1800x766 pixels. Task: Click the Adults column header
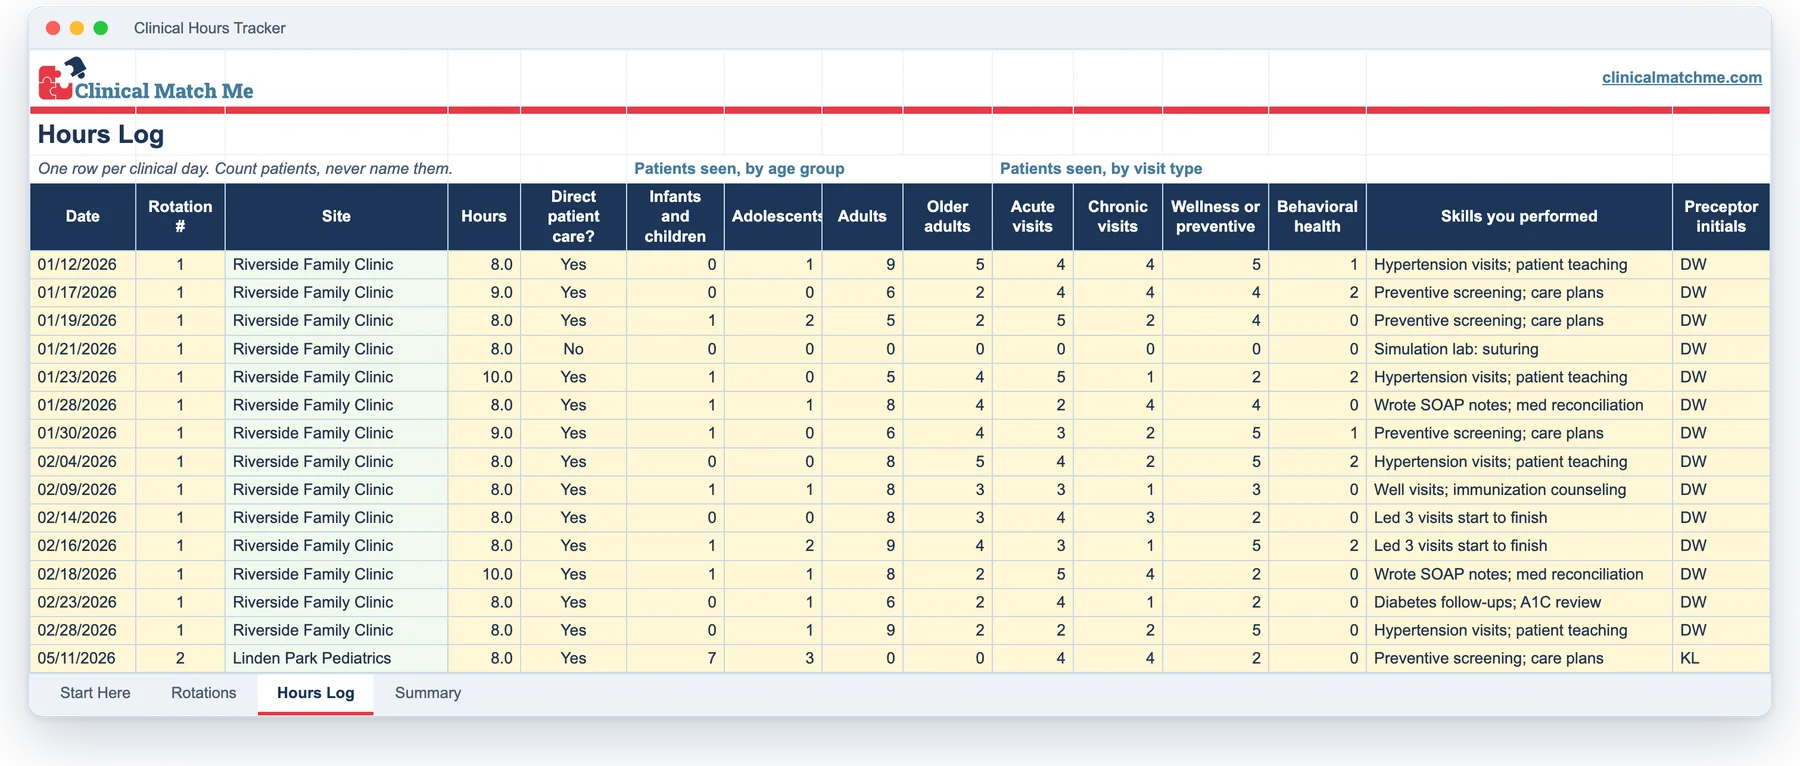[862, 216]
